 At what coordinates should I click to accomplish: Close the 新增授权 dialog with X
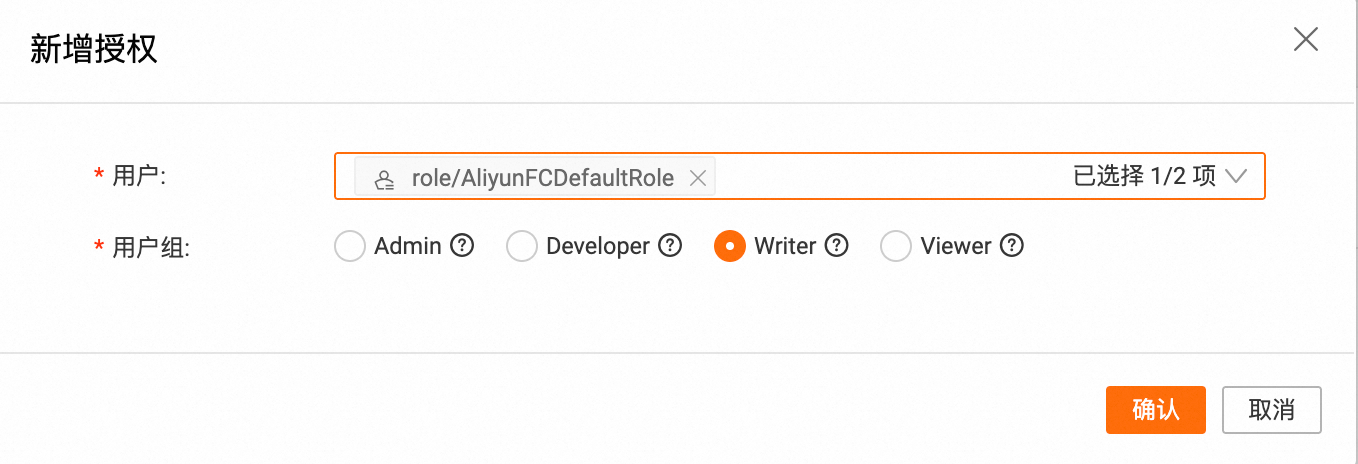point(1306,39)
